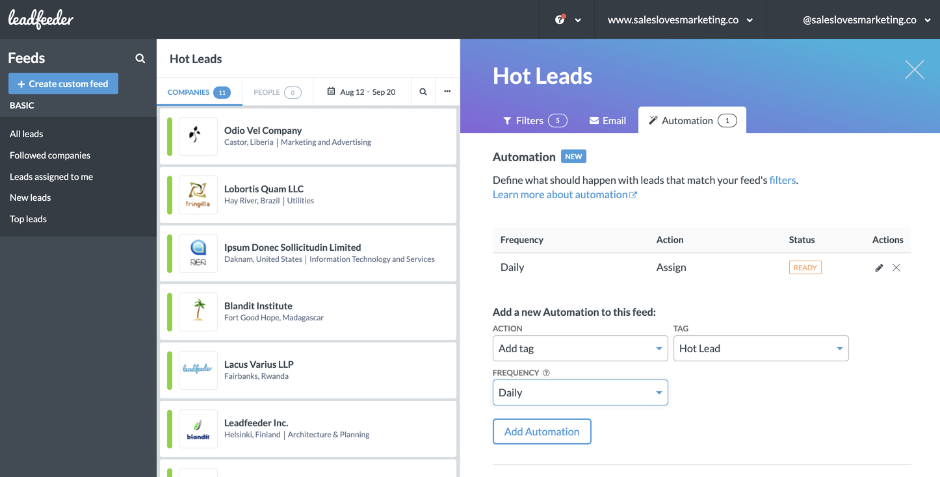Screen dimensions: 940x477
Task: Click the Add Automation button
Action: pos(542,431)
